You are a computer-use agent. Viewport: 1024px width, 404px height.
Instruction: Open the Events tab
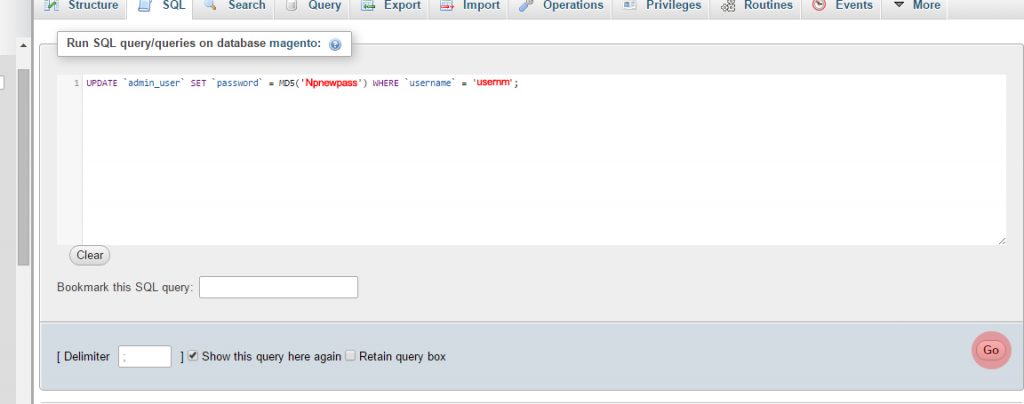coord(843,6)
